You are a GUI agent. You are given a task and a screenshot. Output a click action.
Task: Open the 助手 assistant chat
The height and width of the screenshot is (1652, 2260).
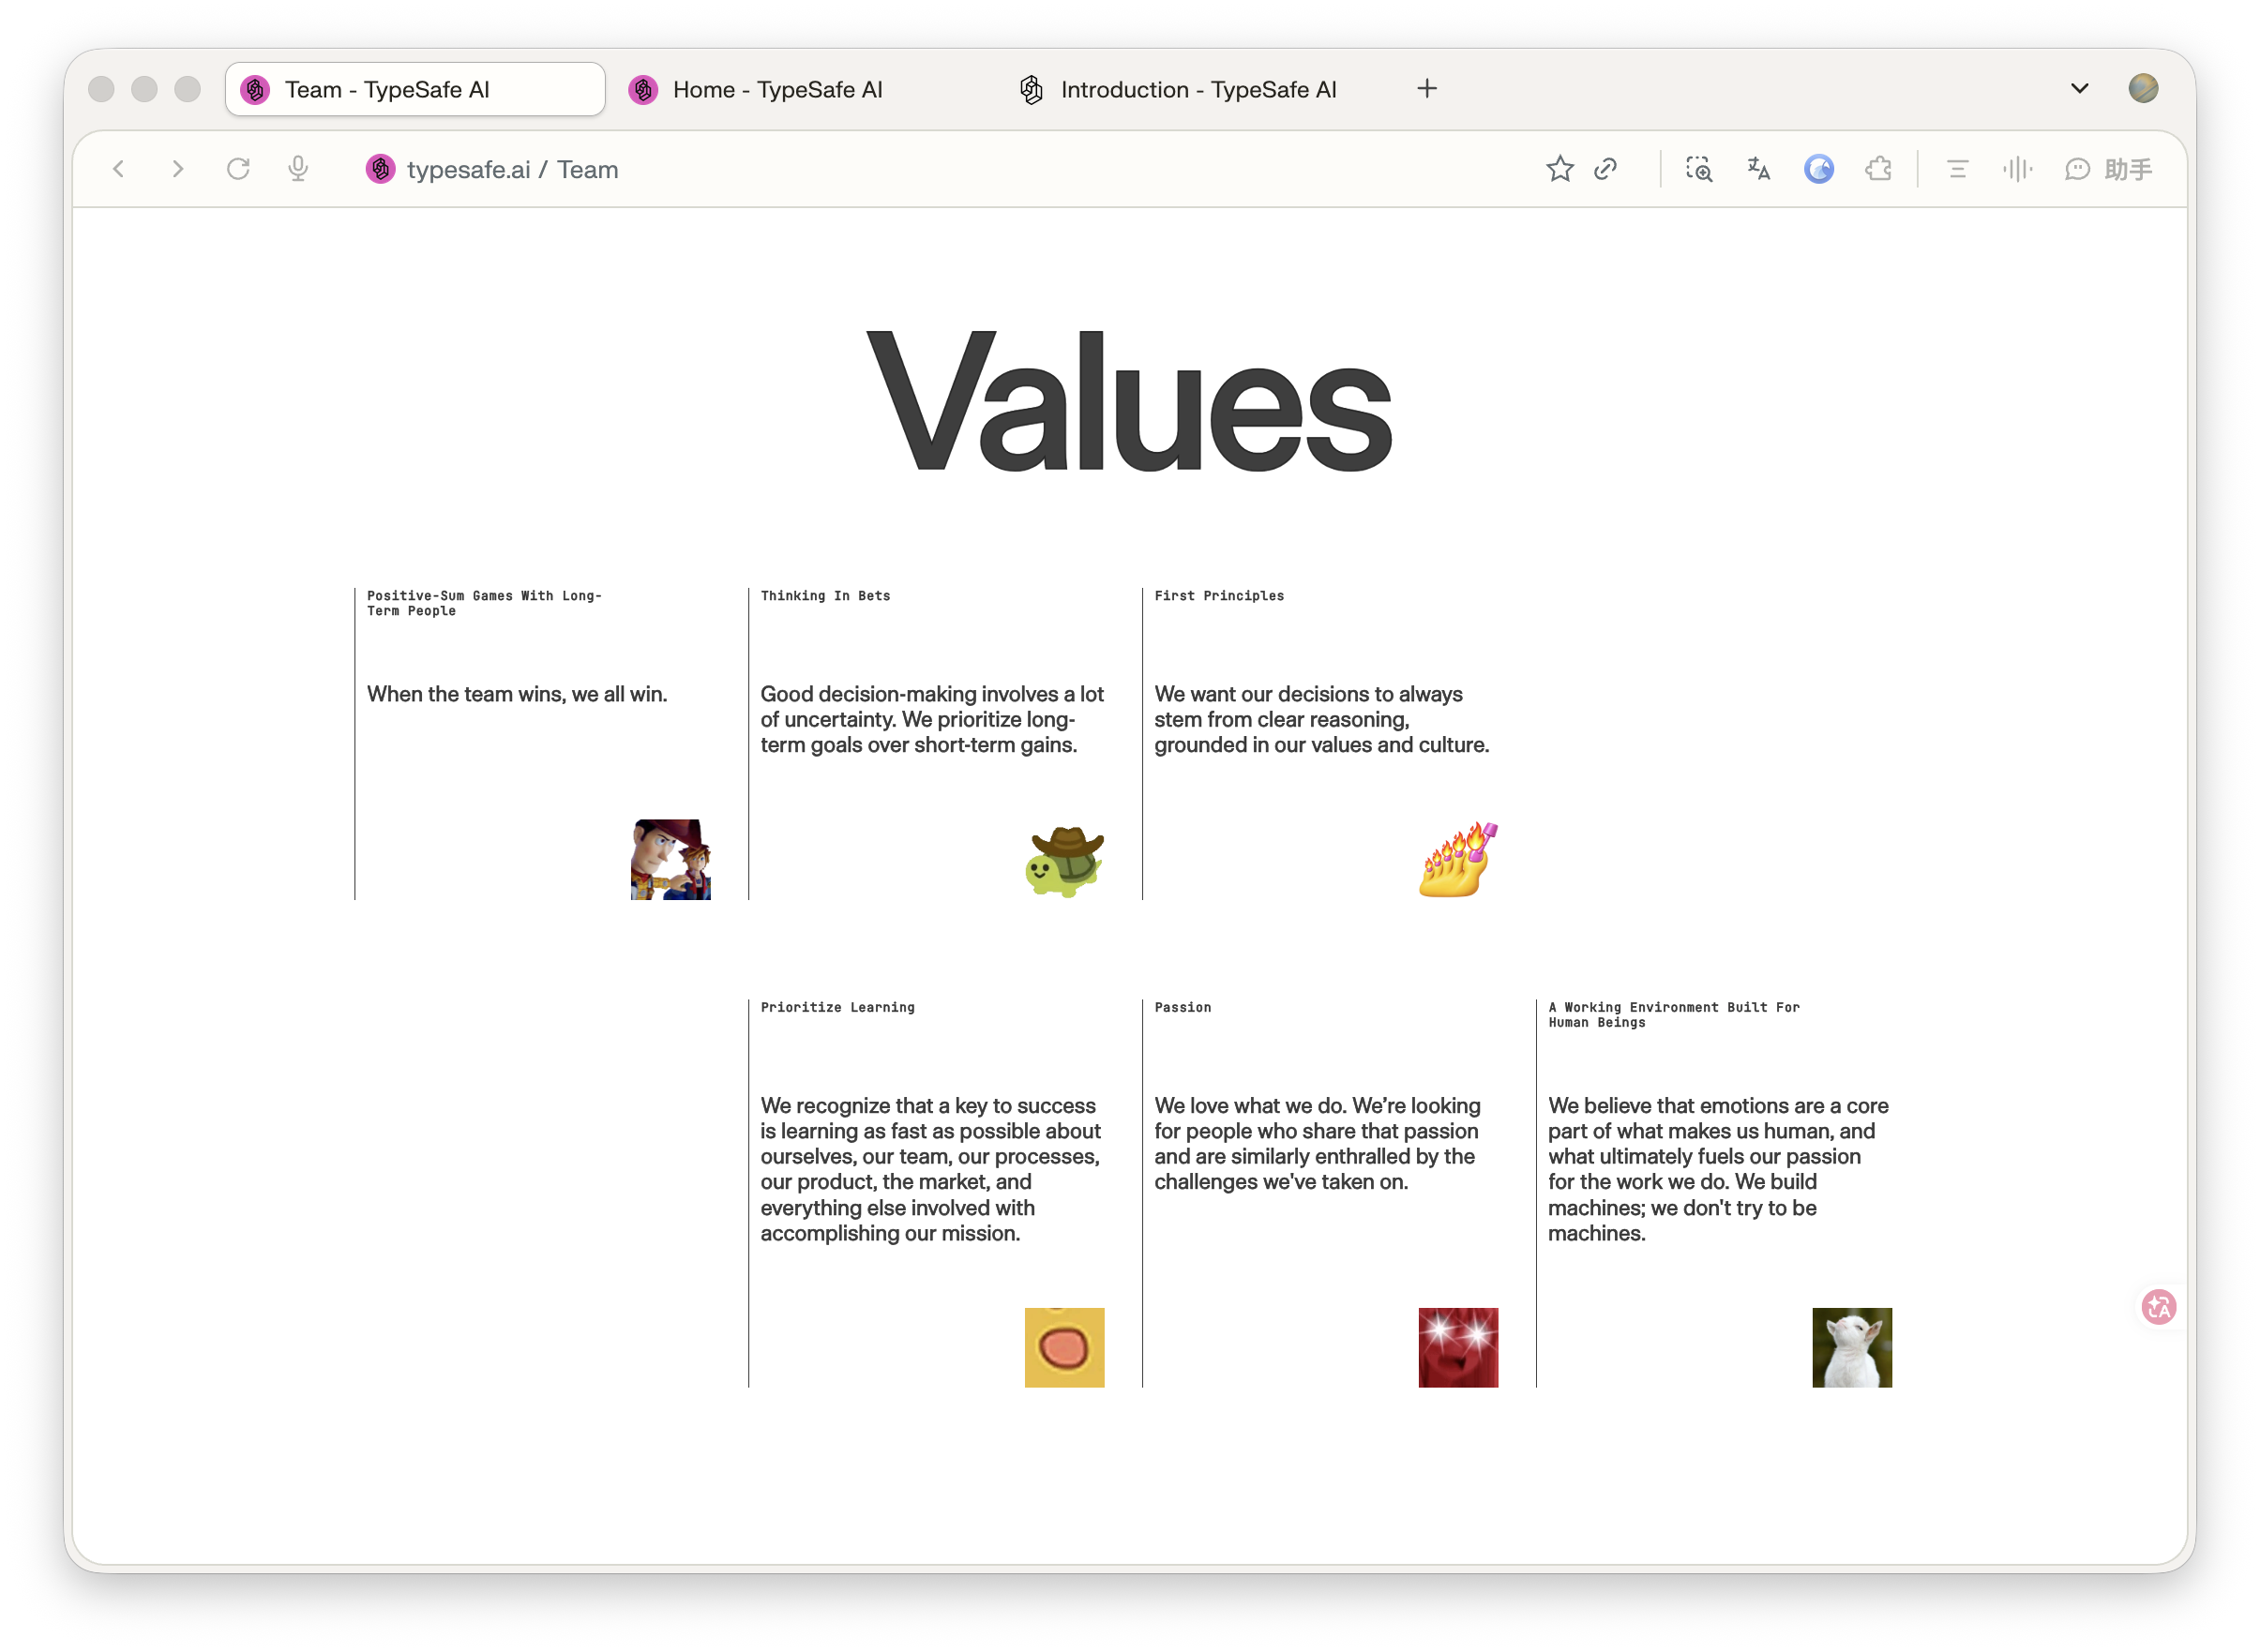(2109, 169)
